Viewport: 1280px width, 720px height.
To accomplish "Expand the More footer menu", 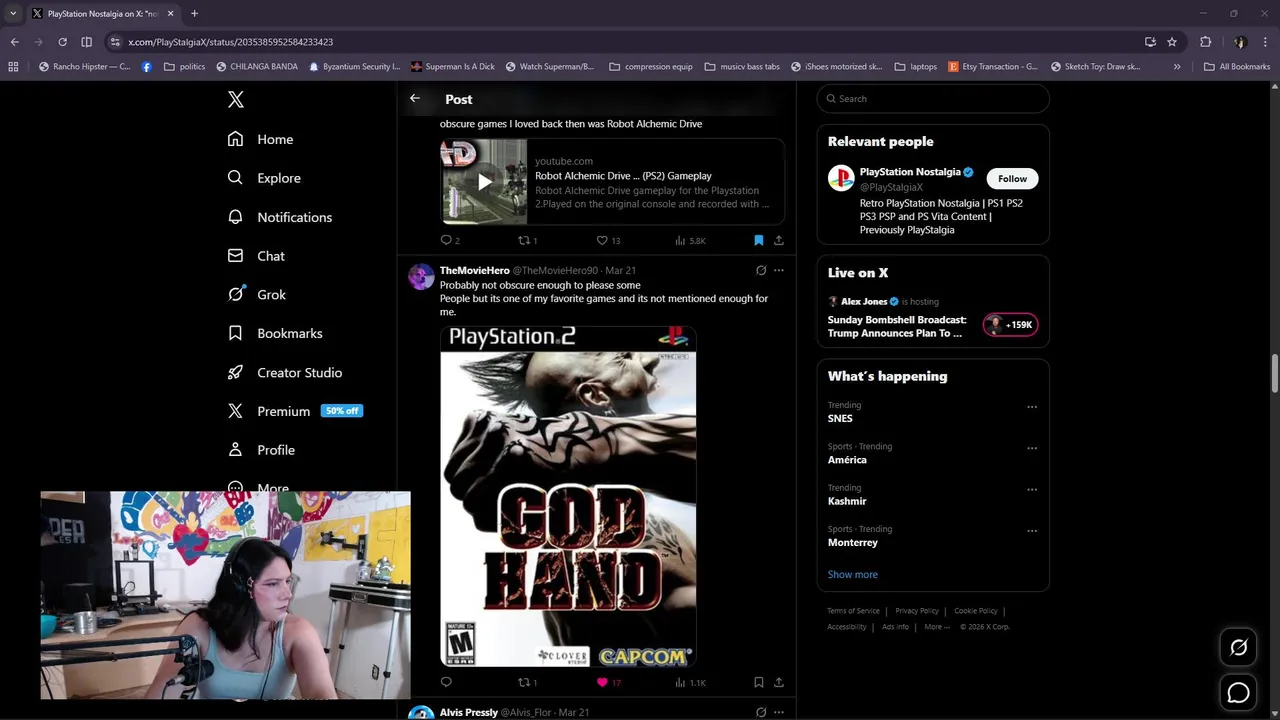I will tap(938, 627).
